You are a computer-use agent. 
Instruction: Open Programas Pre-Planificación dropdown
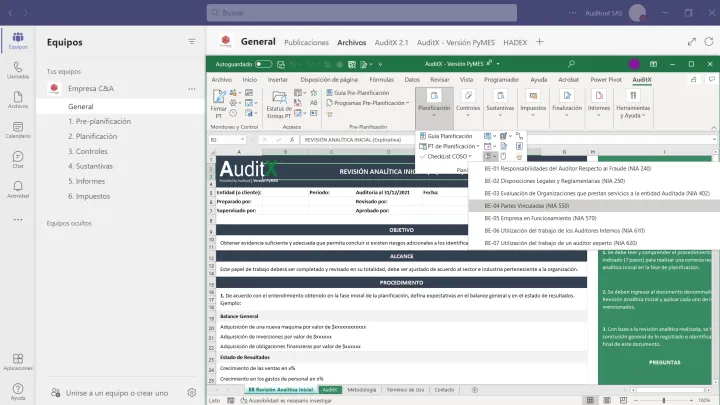[x=368, y=103]
